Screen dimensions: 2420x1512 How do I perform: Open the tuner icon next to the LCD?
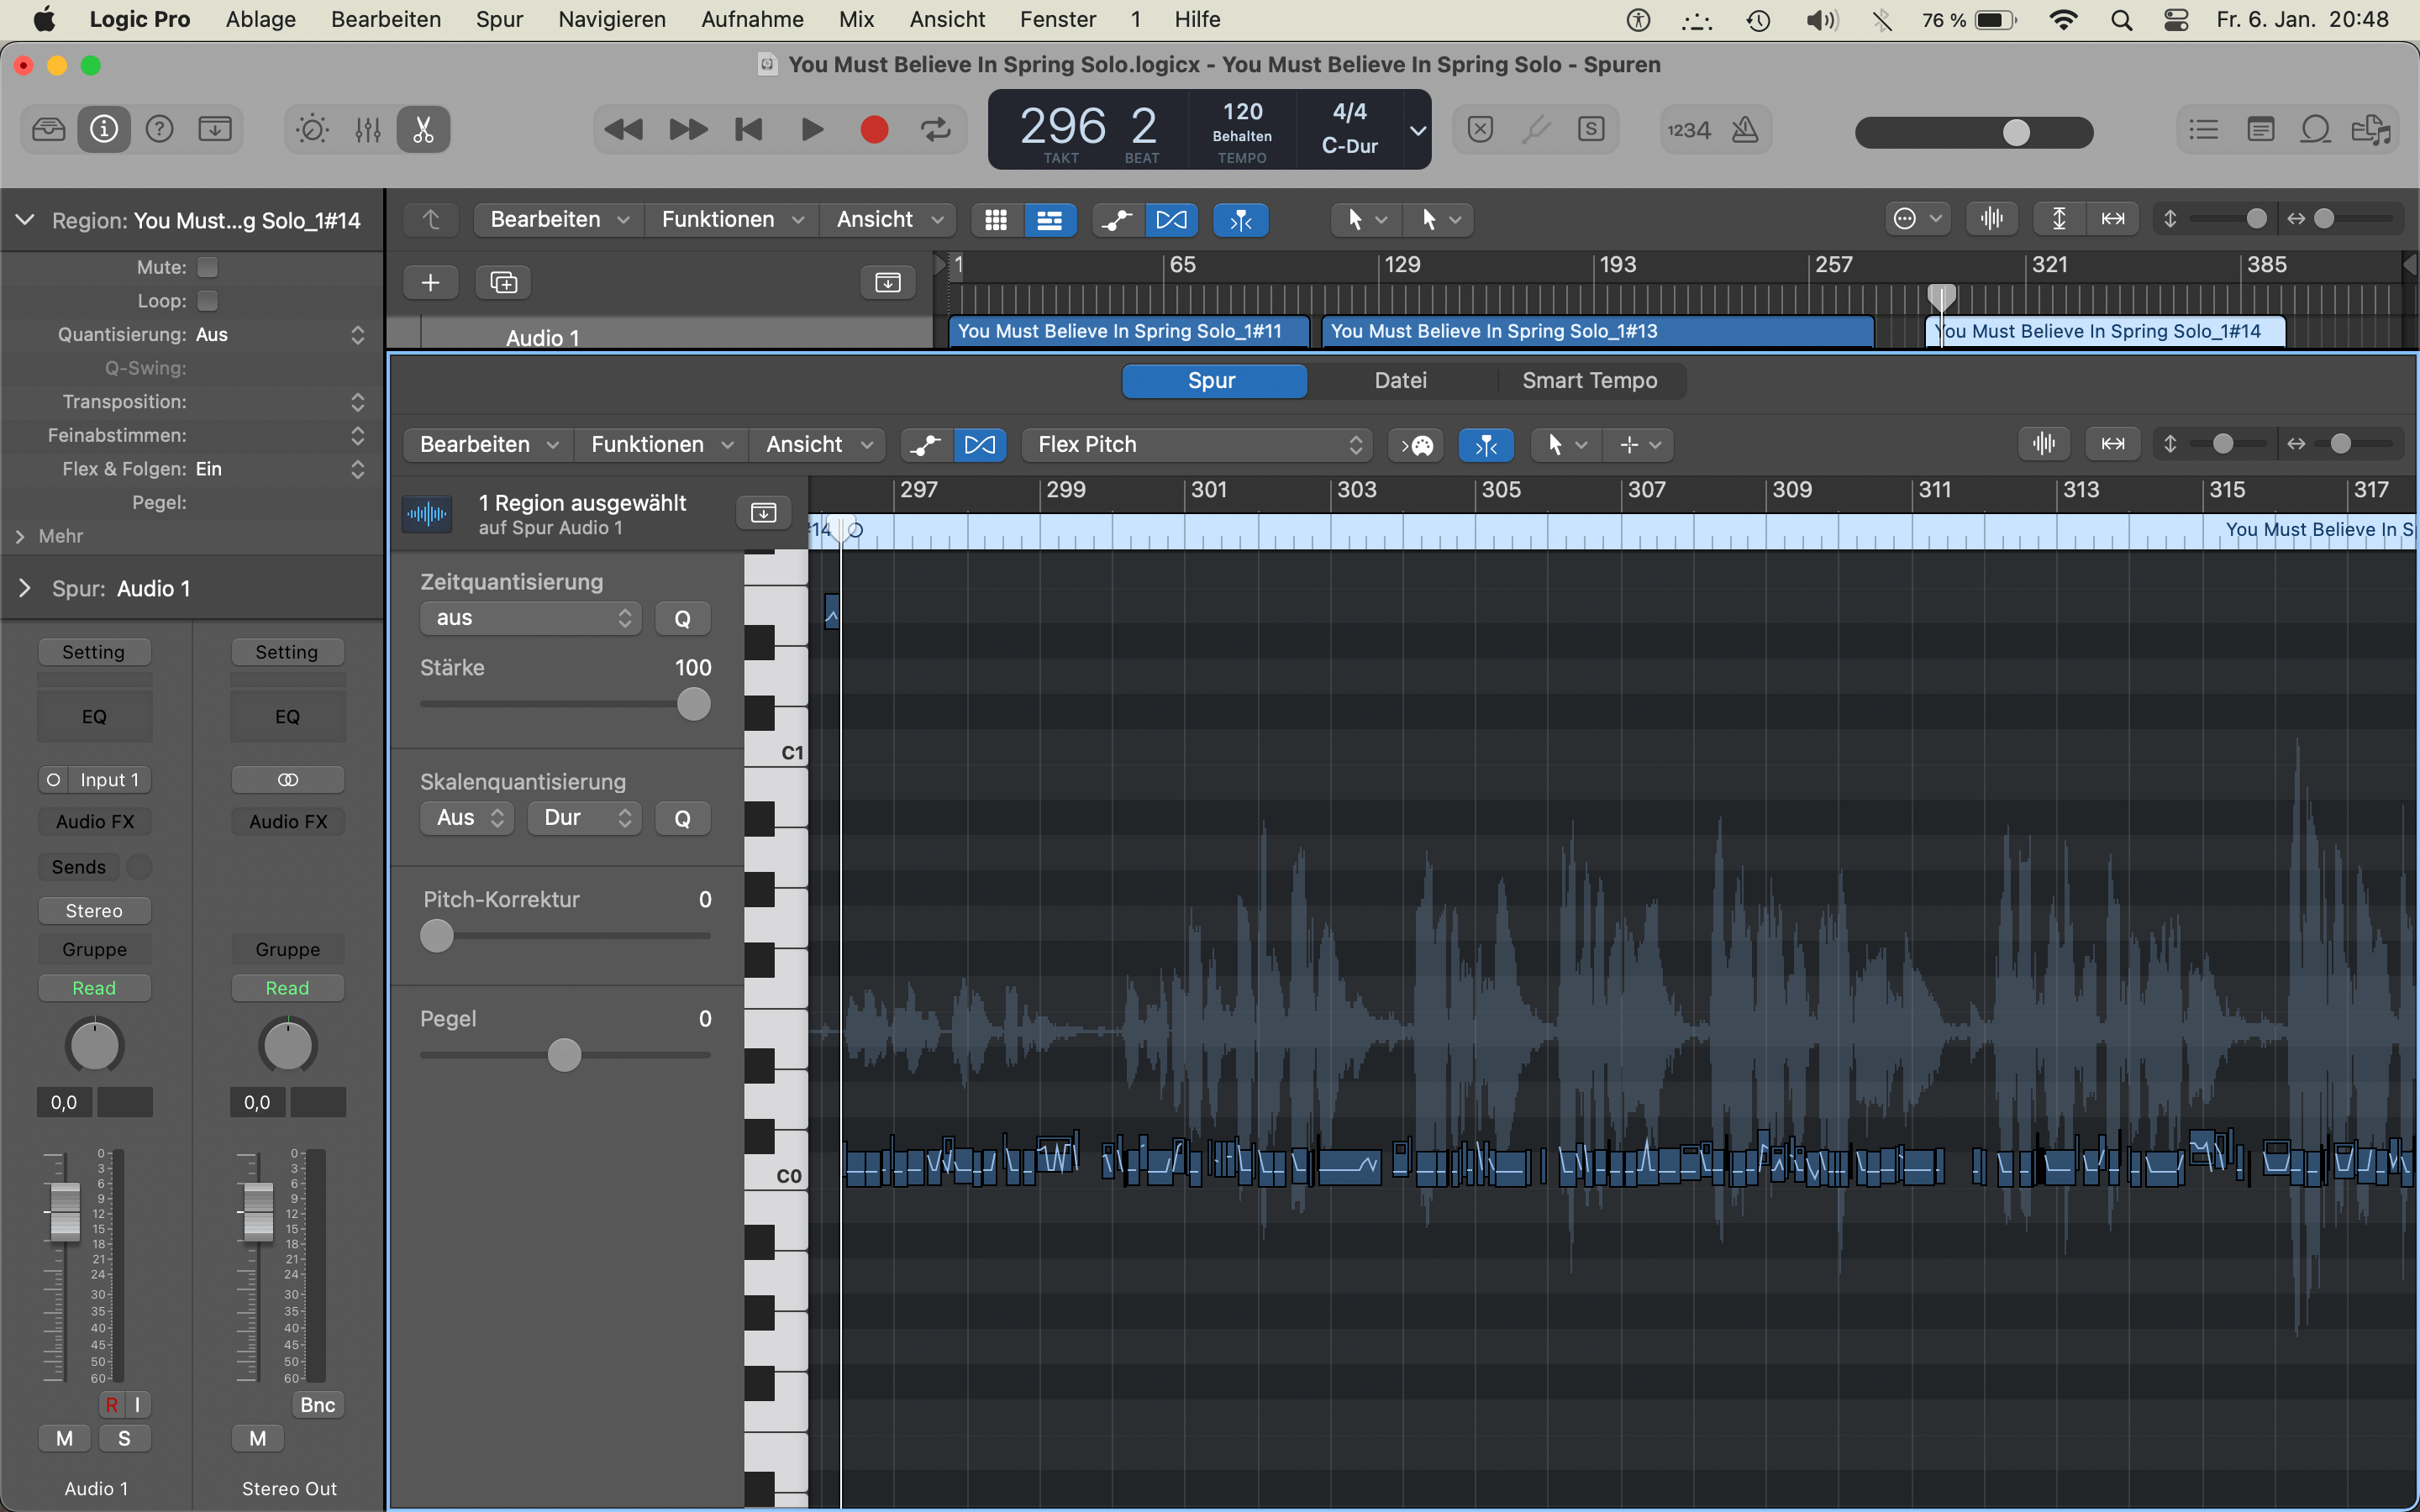point(1537,129)
